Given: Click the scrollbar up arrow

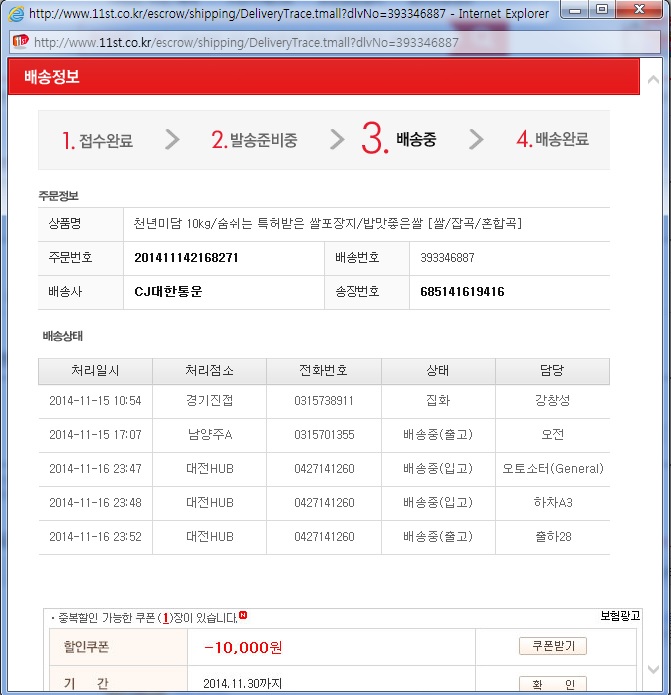Looking at the screenshot, I should click(653, 80).
